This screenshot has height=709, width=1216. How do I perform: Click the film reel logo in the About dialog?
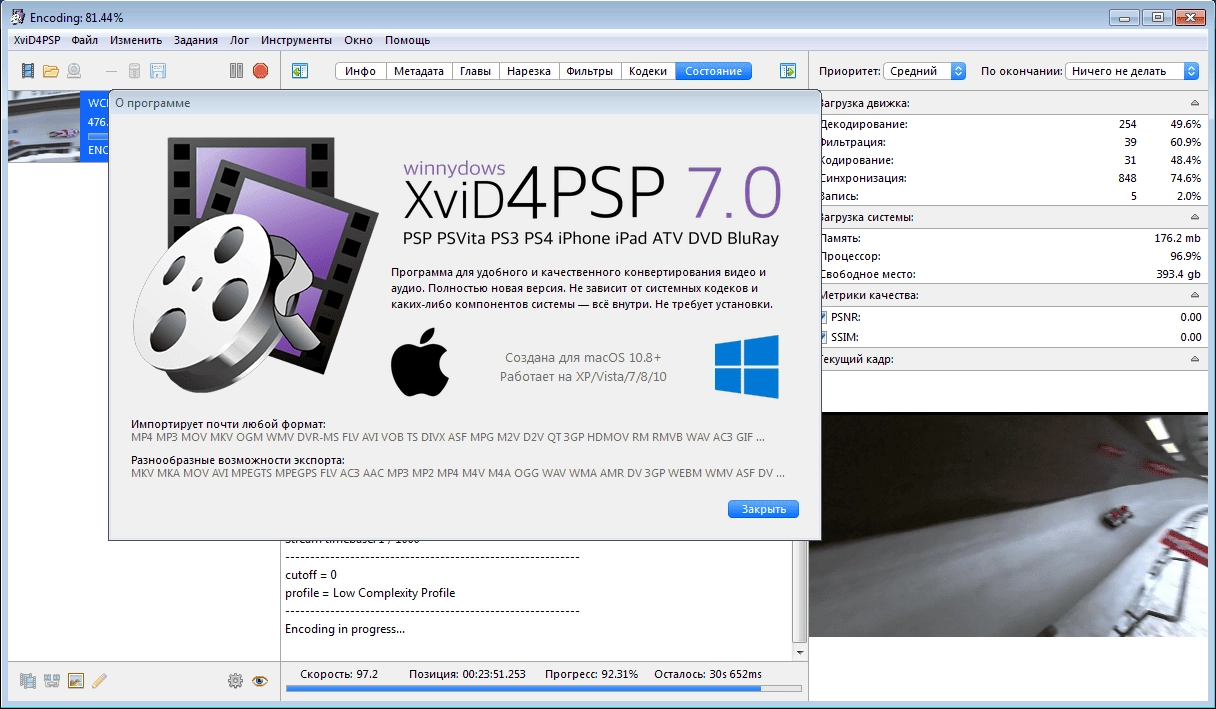(x=254, y=265)
